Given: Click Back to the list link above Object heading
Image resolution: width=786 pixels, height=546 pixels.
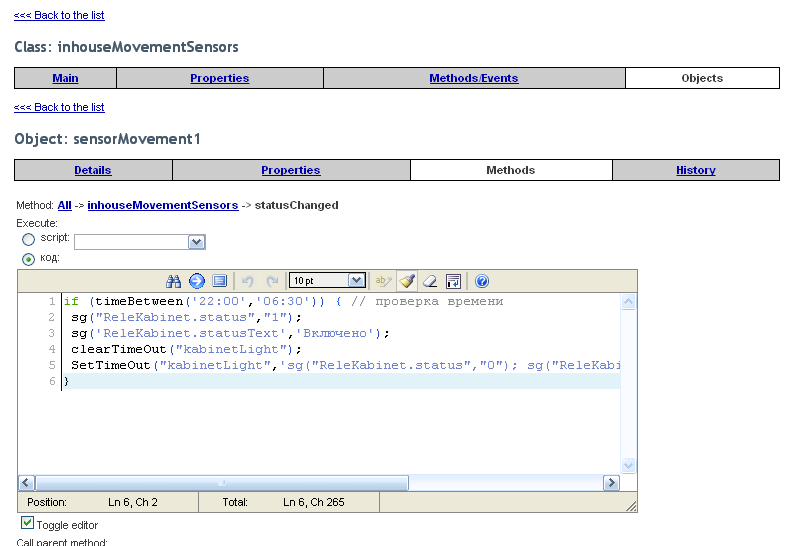Looking at the screenshot, I should tap(59, 107).
